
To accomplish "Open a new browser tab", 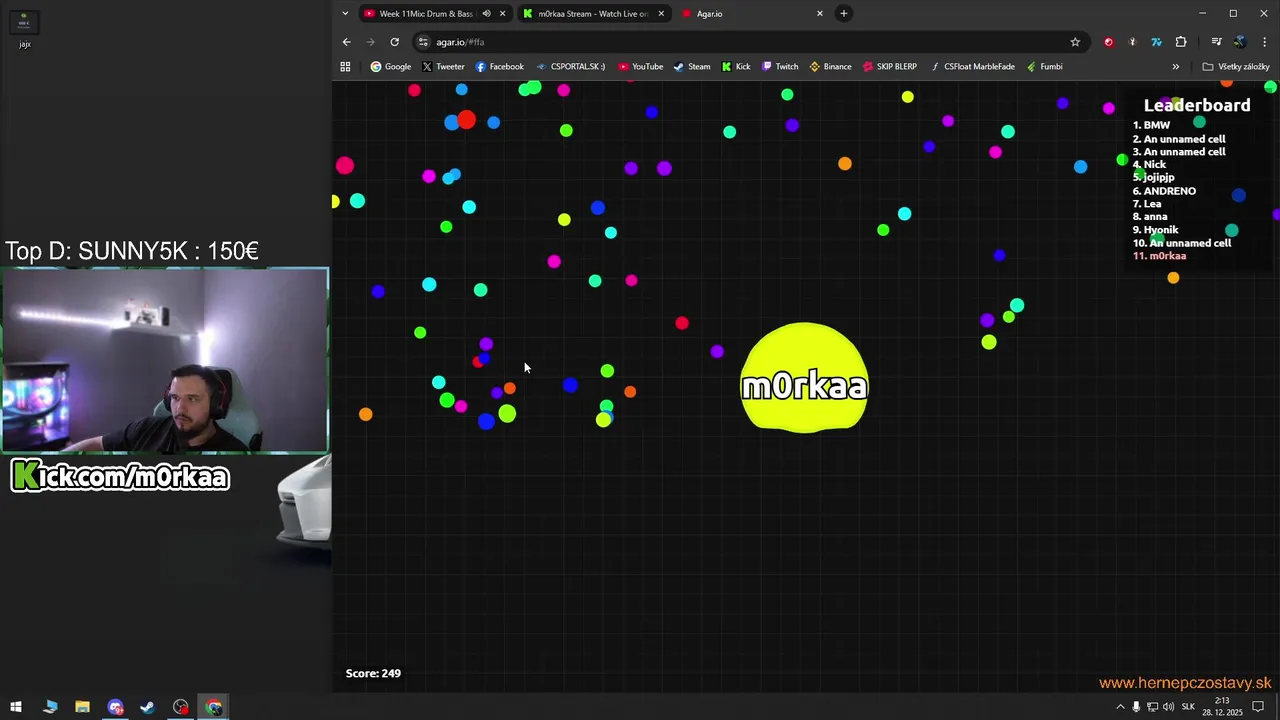I will [844, 14].
